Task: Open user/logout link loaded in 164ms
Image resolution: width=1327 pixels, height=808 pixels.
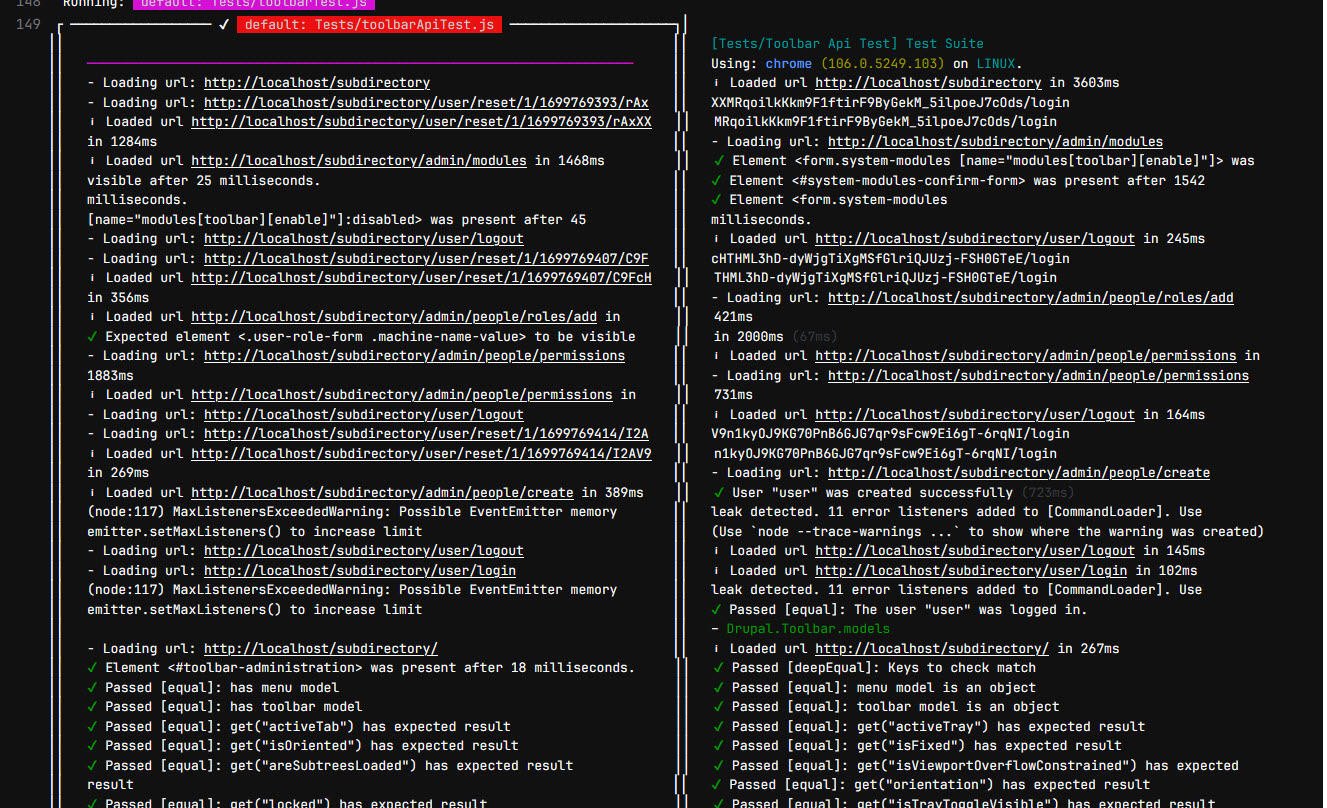Action: click(975, 415)
